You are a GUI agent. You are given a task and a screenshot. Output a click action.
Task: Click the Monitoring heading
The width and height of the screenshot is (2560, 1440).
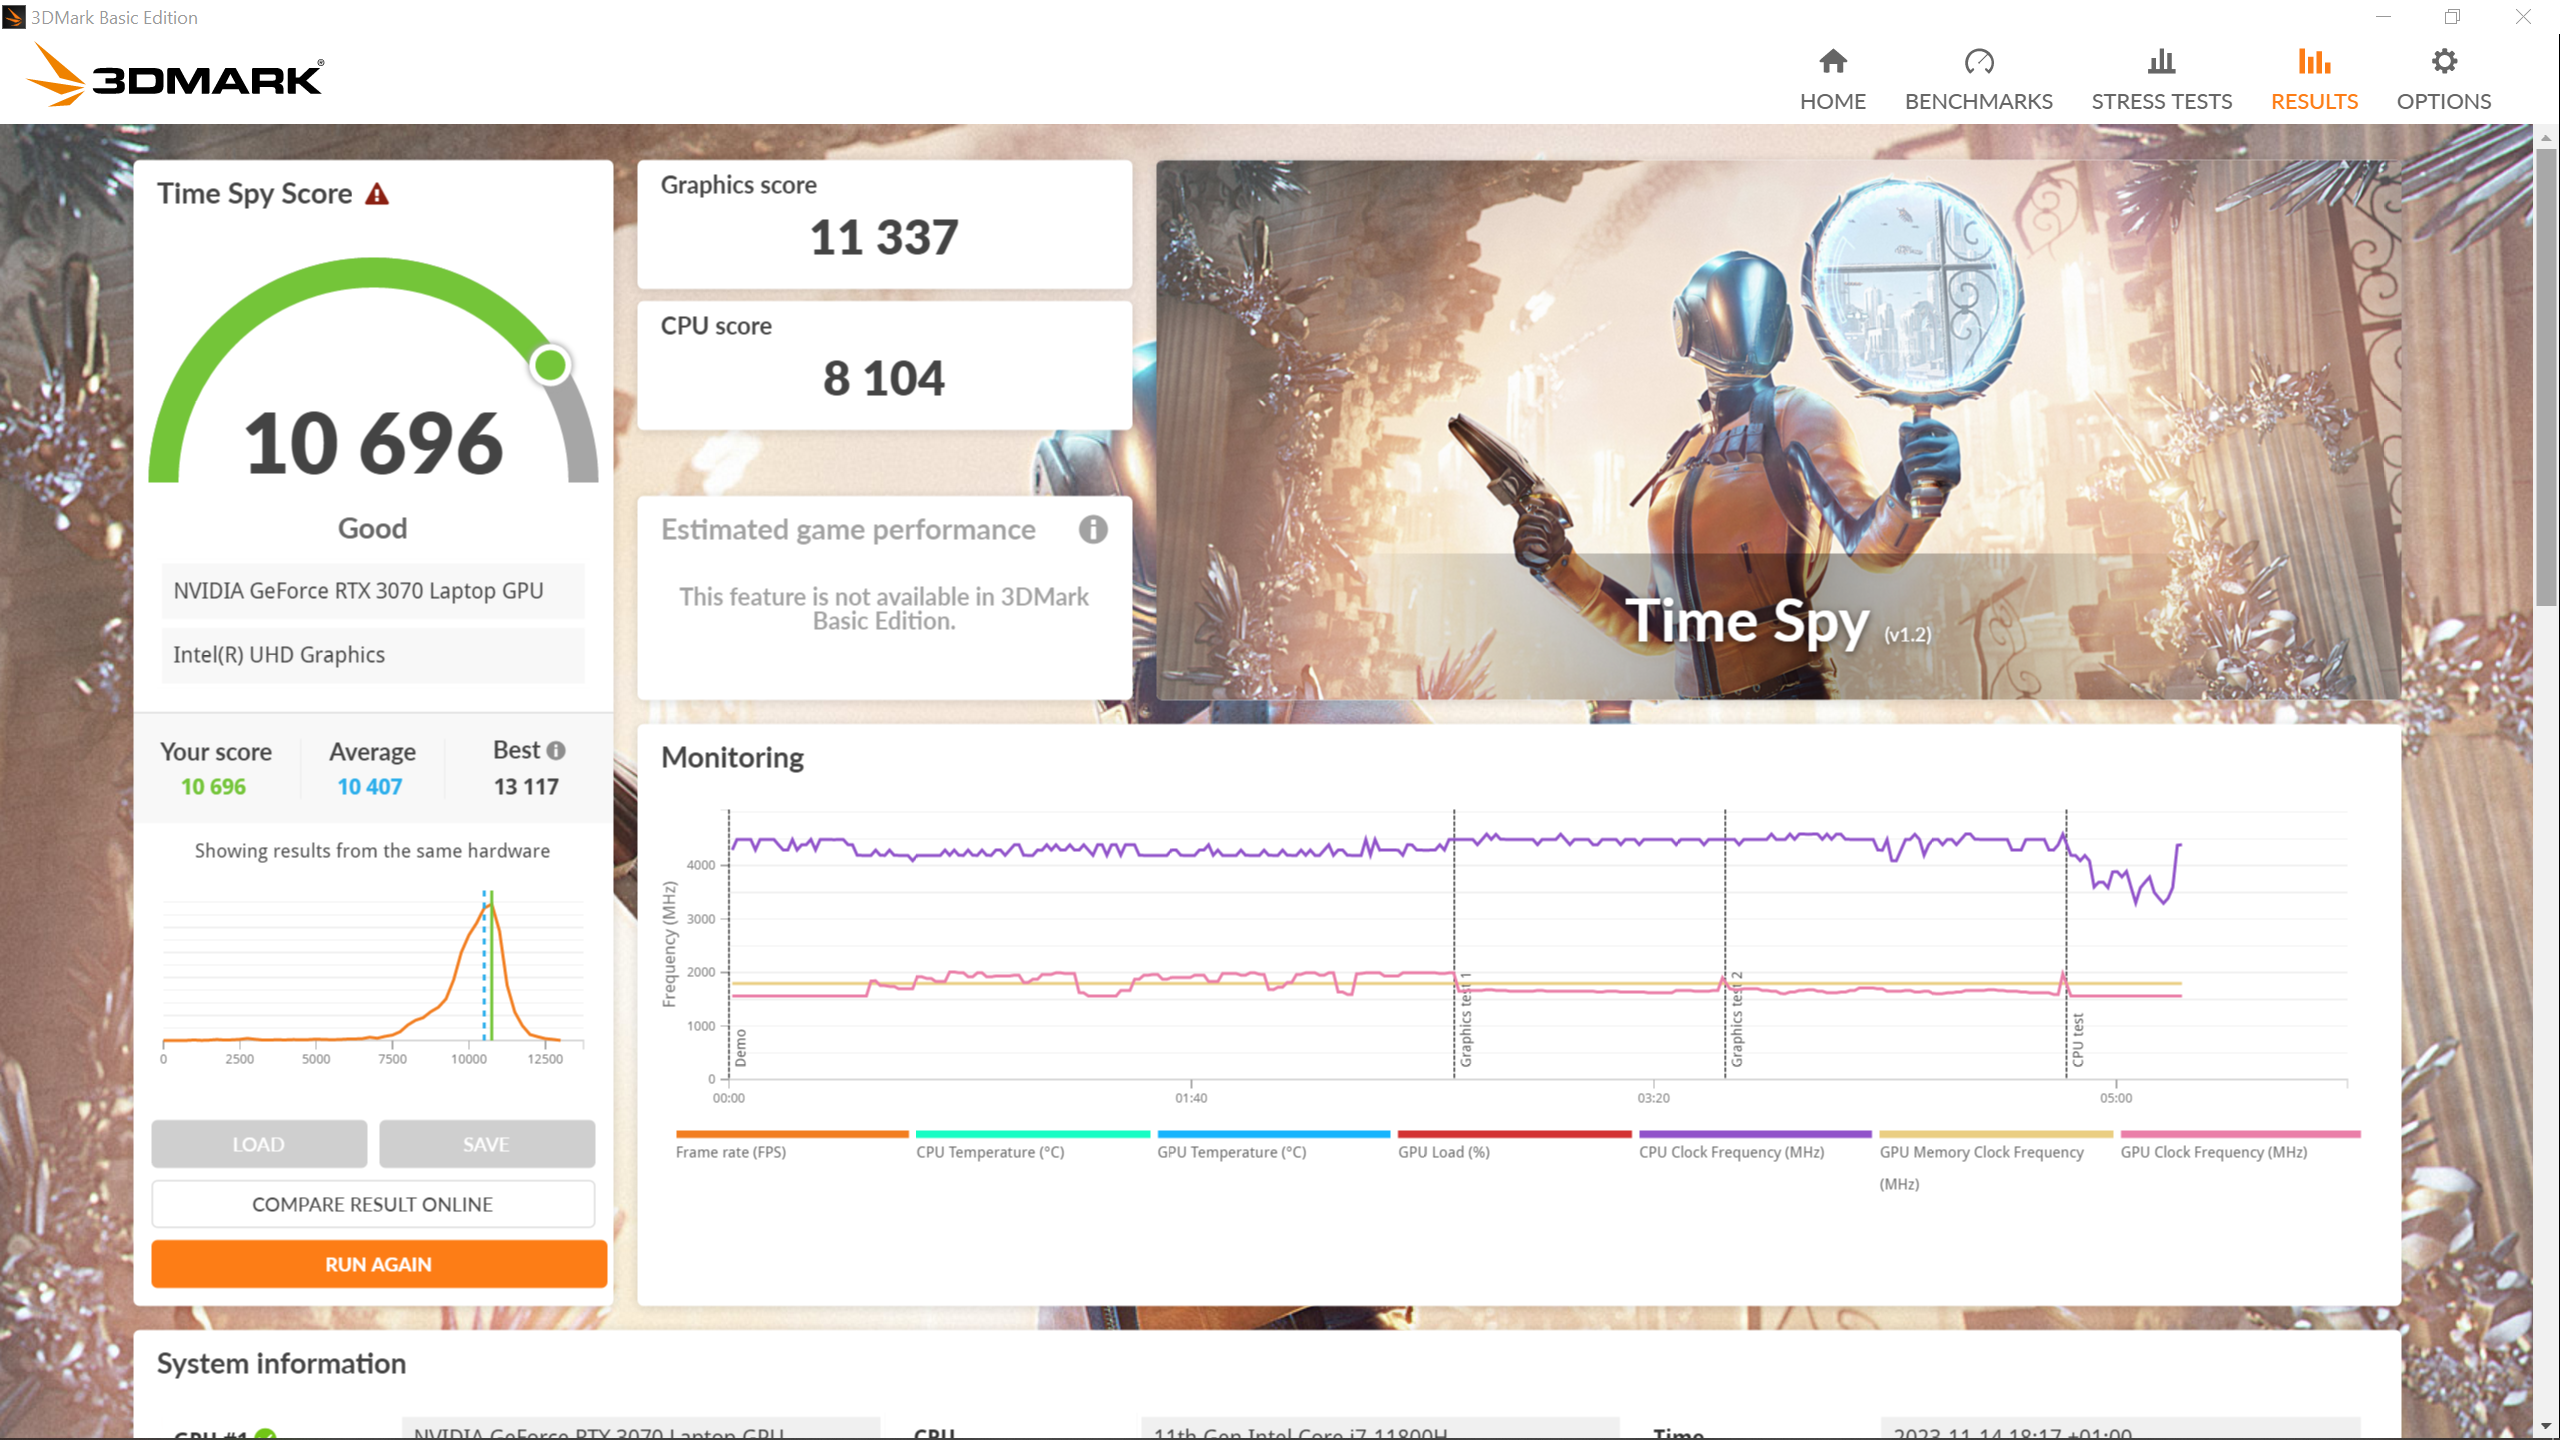732,758
